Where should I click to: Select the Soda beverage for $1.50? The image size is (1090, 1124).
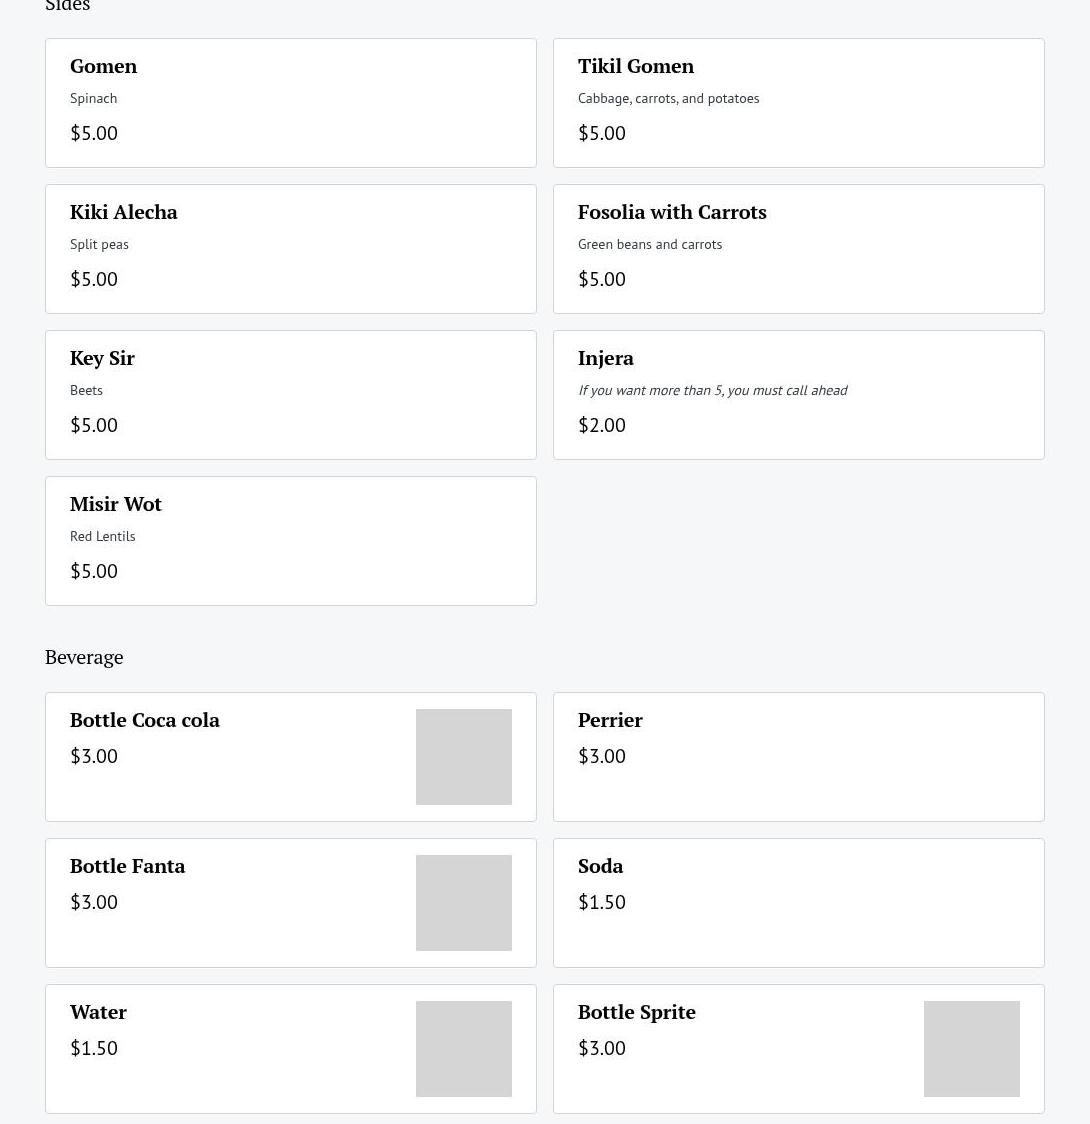(798, 903)
